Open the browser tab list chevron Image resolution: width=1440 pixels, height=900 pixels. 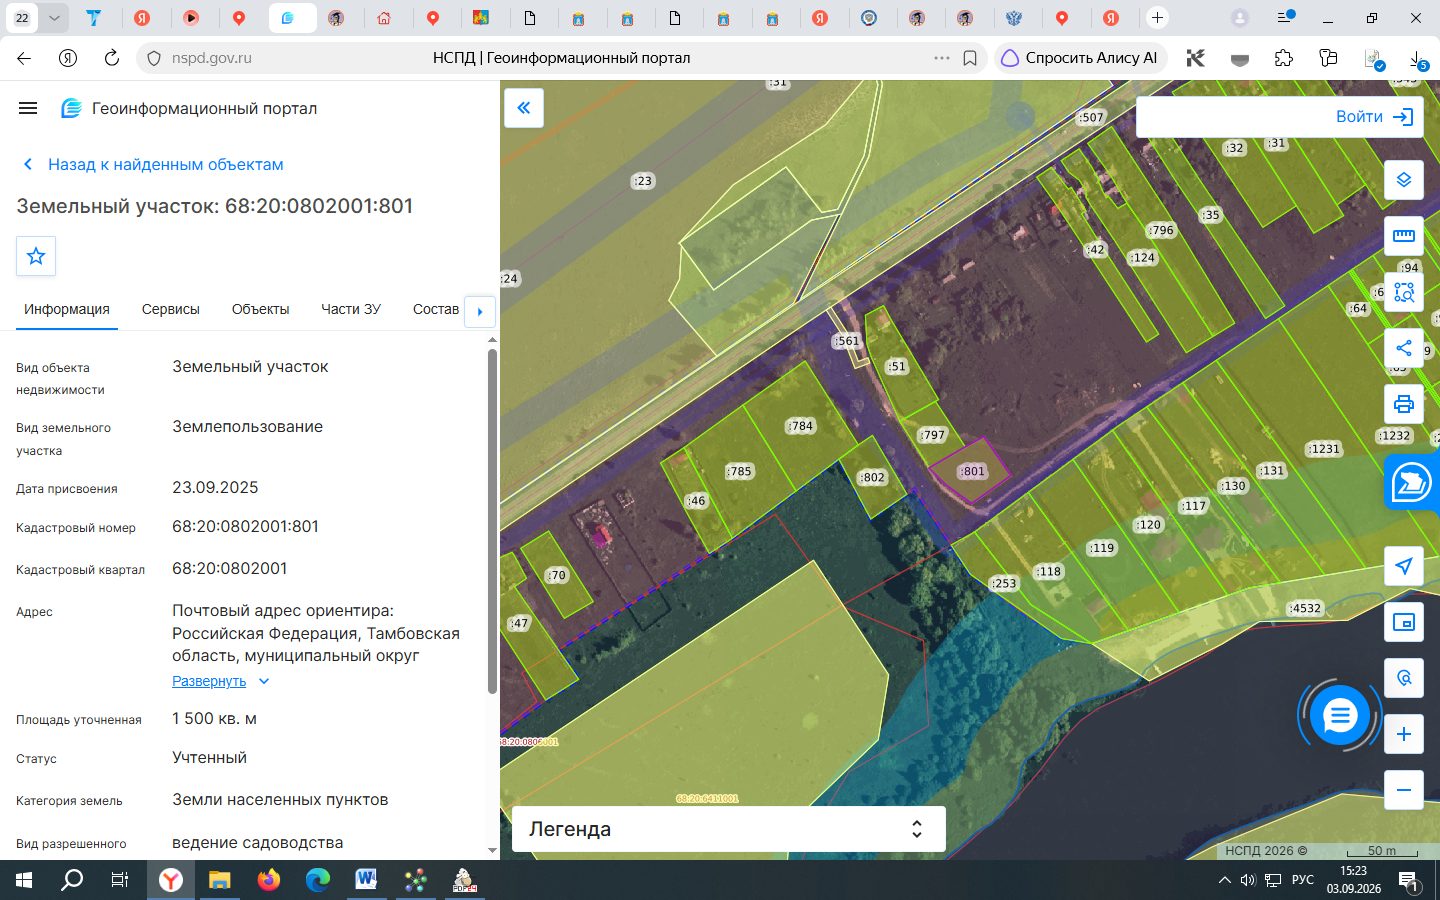pos(54,17)
